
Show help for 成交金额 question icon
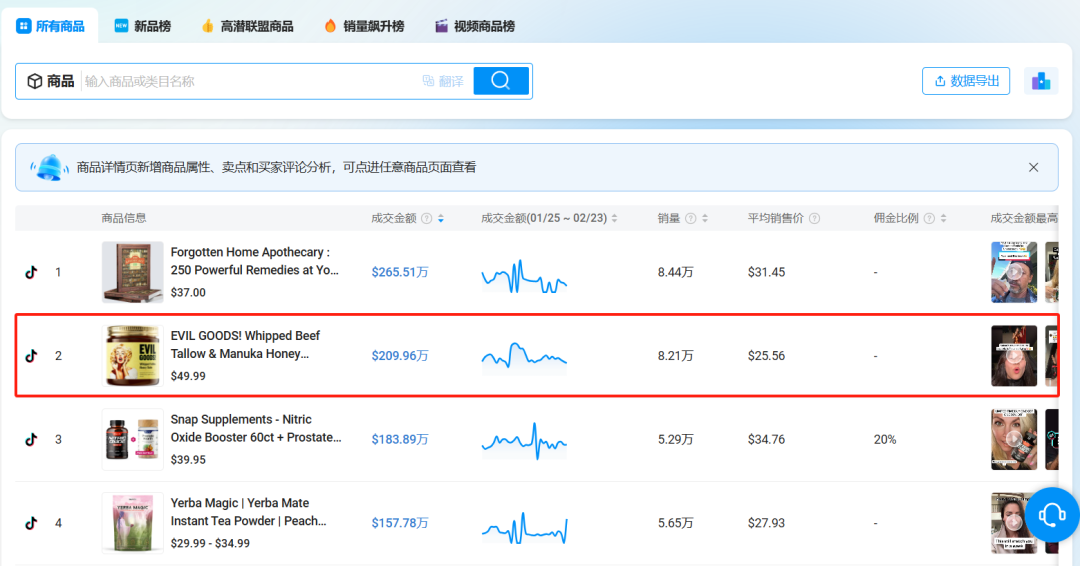tap(426, 218)
